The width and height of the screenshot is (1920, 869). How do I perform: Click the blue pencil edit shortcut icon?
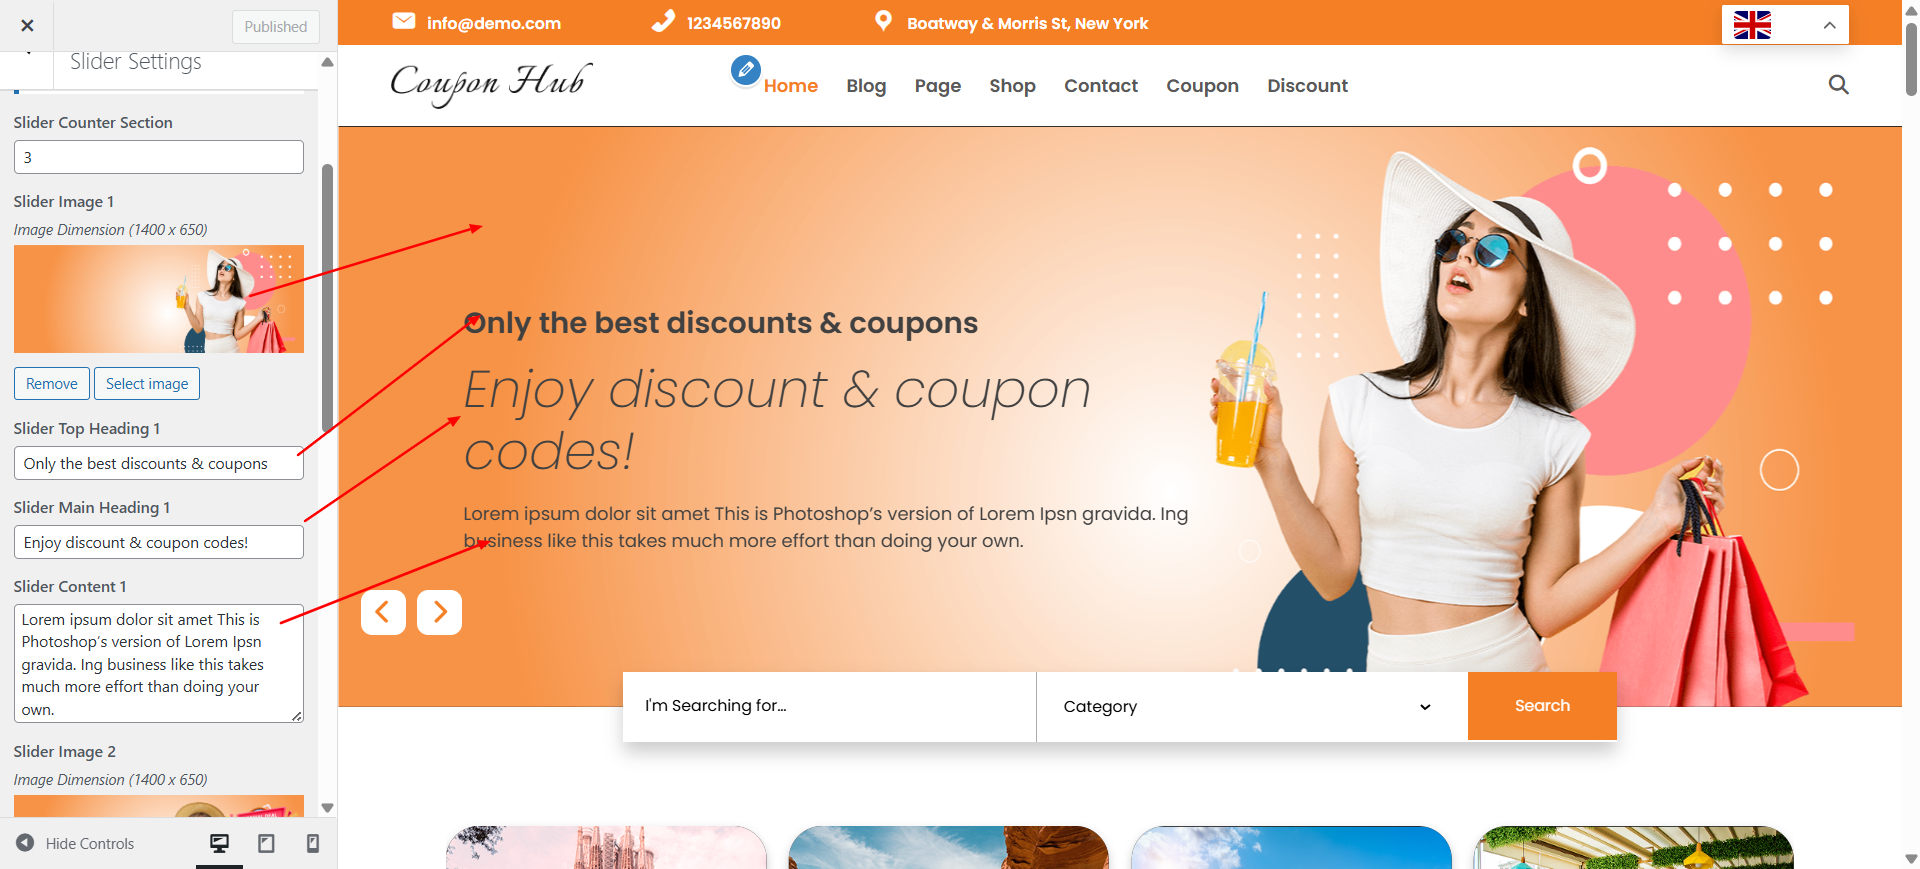point(745,70)
